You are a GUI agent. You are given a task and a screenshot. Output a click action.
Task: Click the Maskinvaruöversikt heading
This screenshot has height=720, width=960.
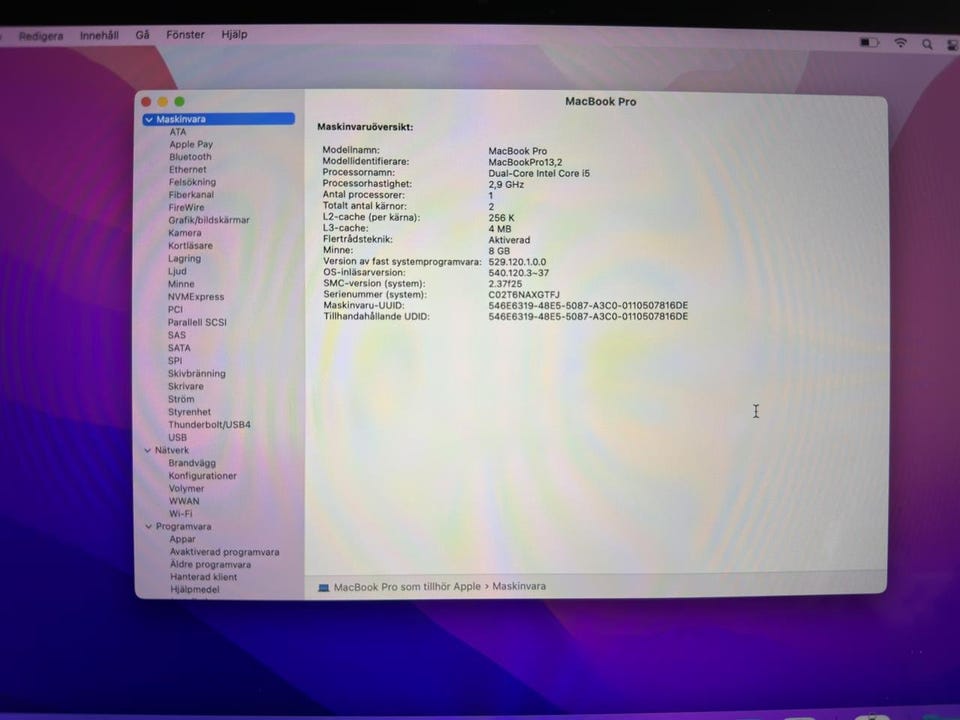click(x=366, y=127)
